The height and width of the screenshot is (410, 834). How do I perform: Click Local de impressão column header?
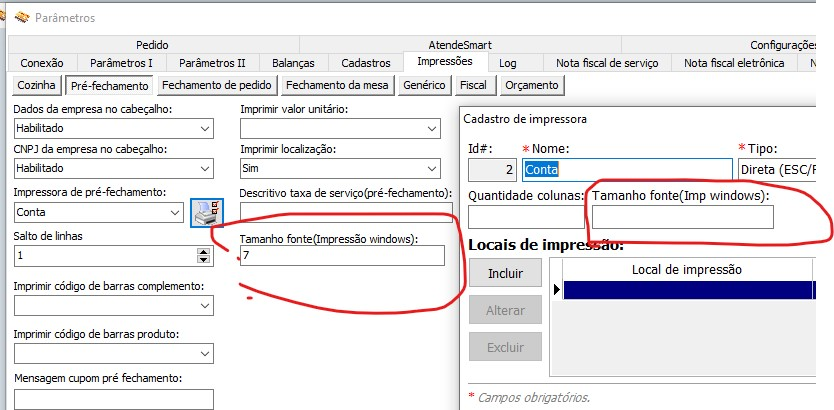687,270
